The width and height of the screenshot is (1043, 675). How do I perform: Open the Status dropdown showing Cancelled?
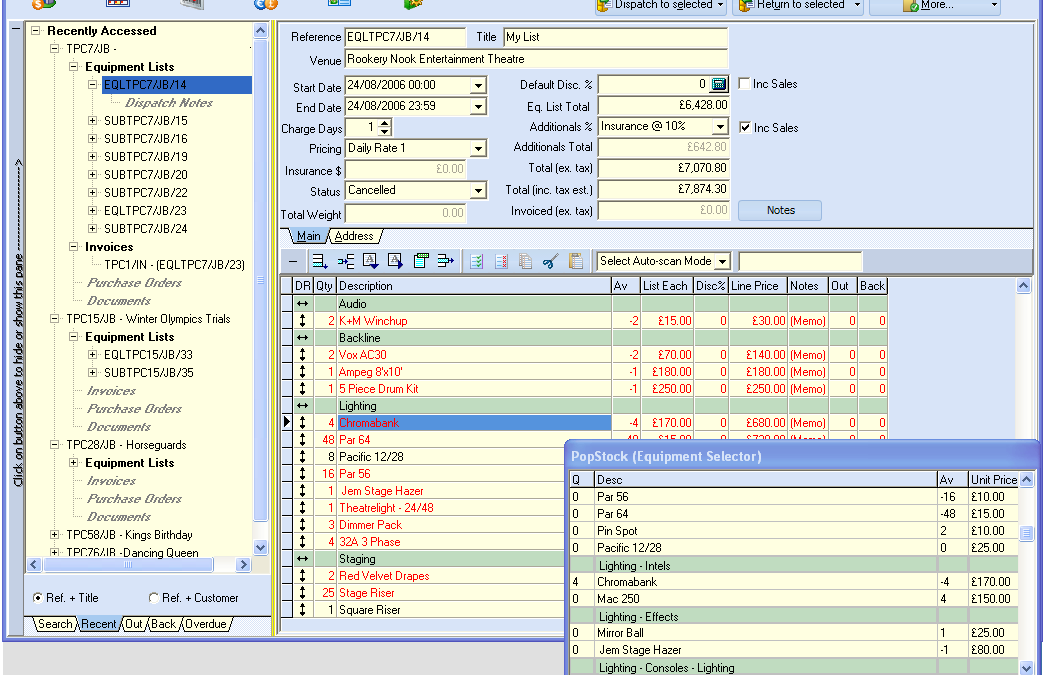tap(478, 191)
